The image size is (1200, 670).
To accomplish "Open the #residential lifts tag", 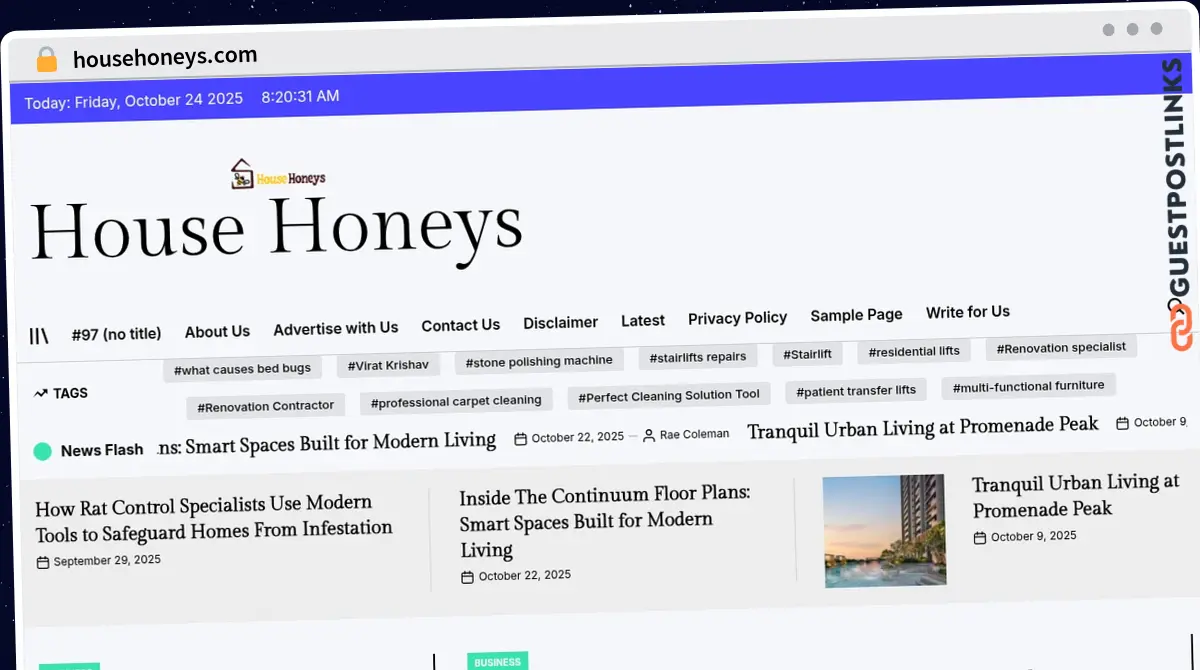I will coord(914,352).
